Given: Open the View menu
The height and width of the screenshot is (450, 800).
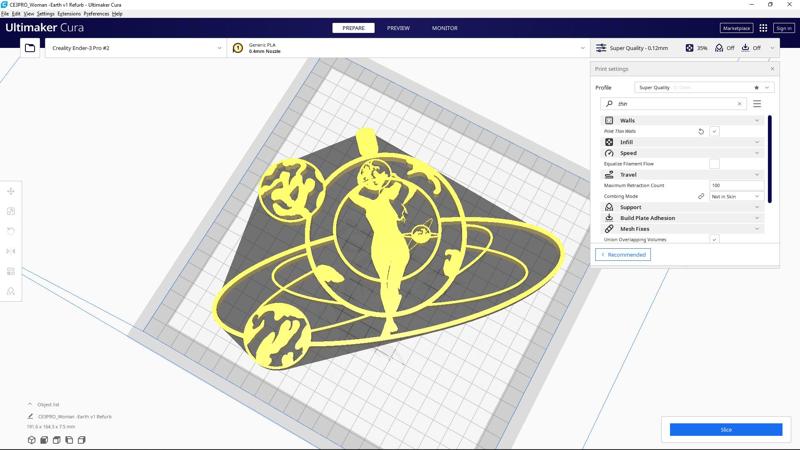Looking at the screenshot, I should (29, 14).
